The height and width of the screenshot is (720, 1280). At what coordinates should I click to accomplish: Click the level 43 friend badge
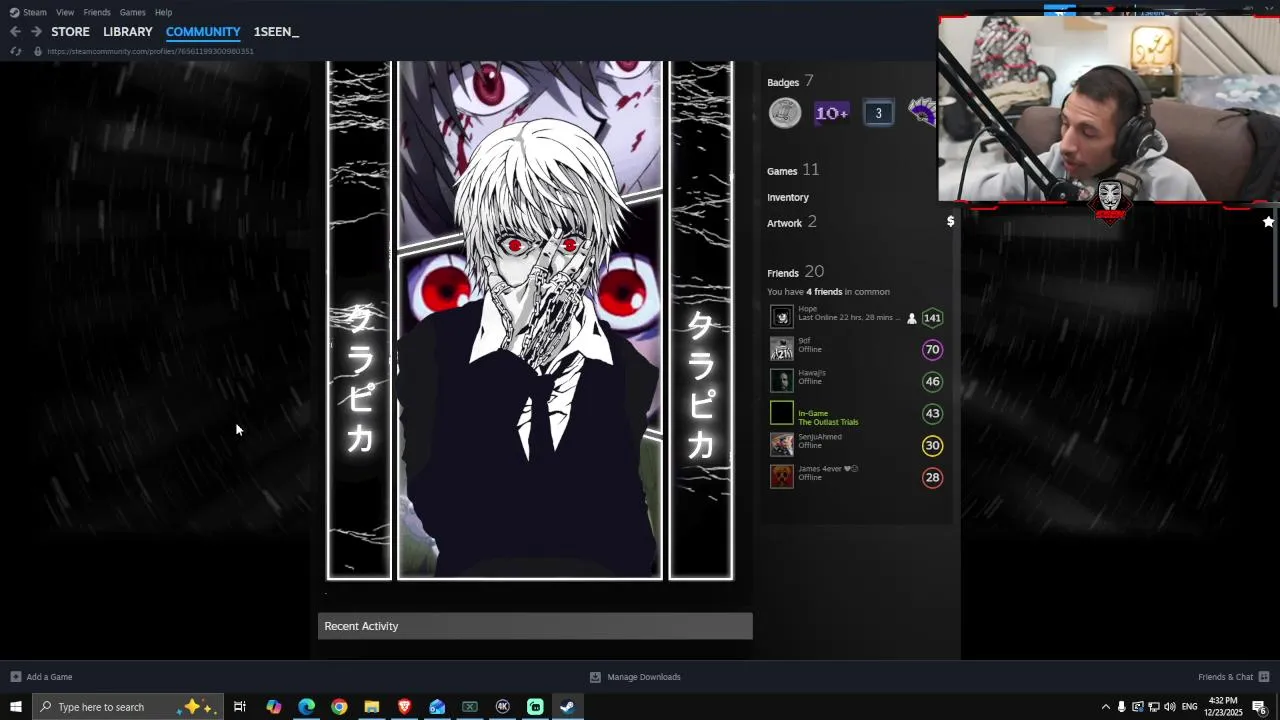click(x=932, y=414)
